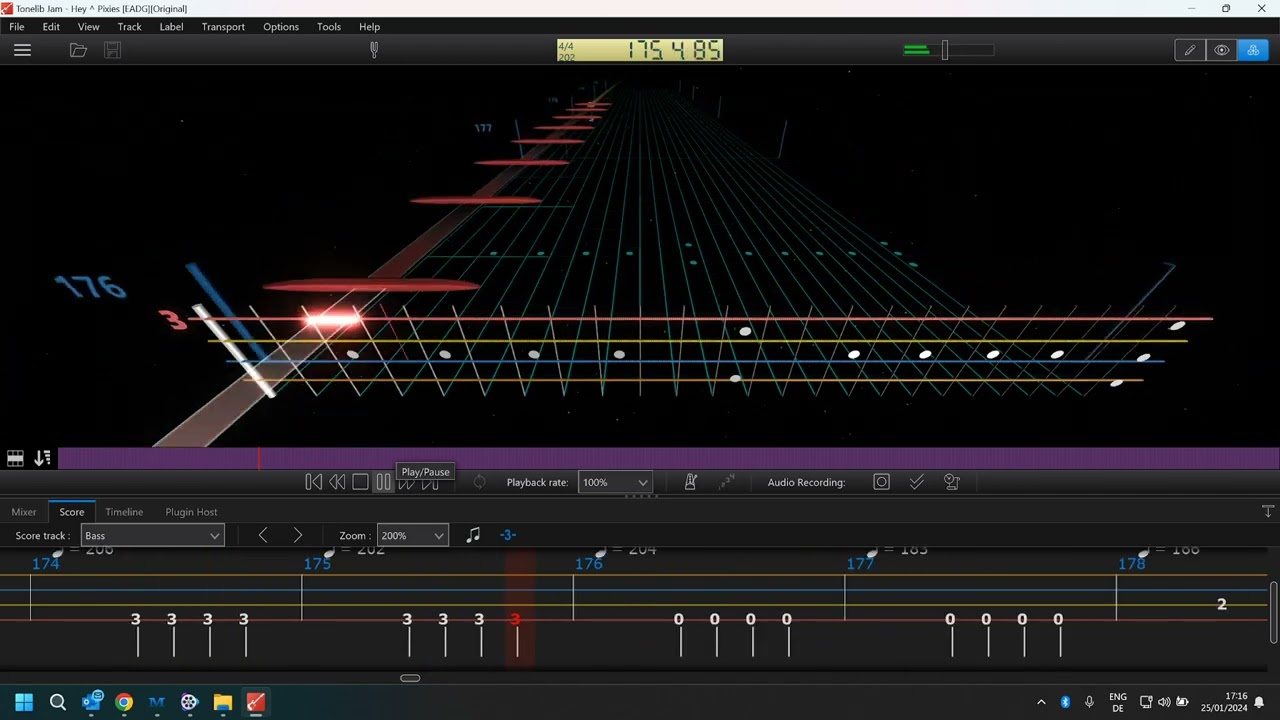Open Windows Search from the taskbar
Viewport: 1280px width, 720px height.
coord(58,702)
